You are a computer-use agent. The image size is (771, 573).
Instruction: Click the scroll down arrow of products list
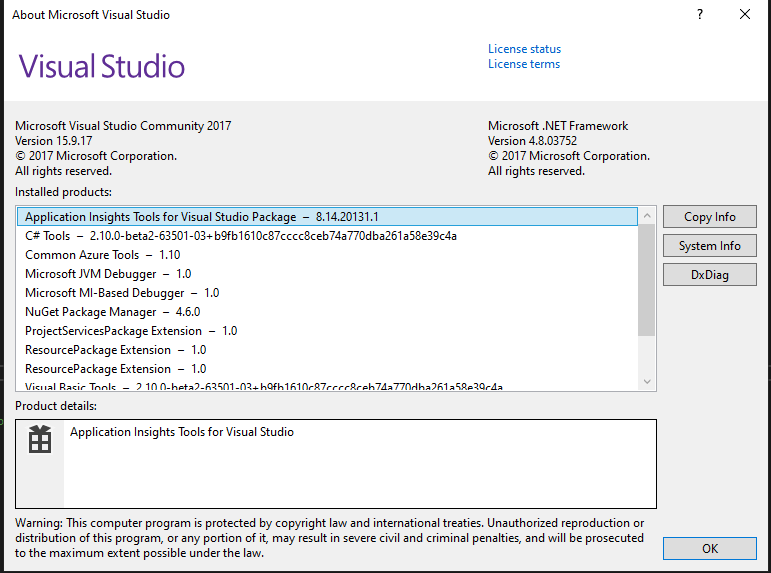647,381
